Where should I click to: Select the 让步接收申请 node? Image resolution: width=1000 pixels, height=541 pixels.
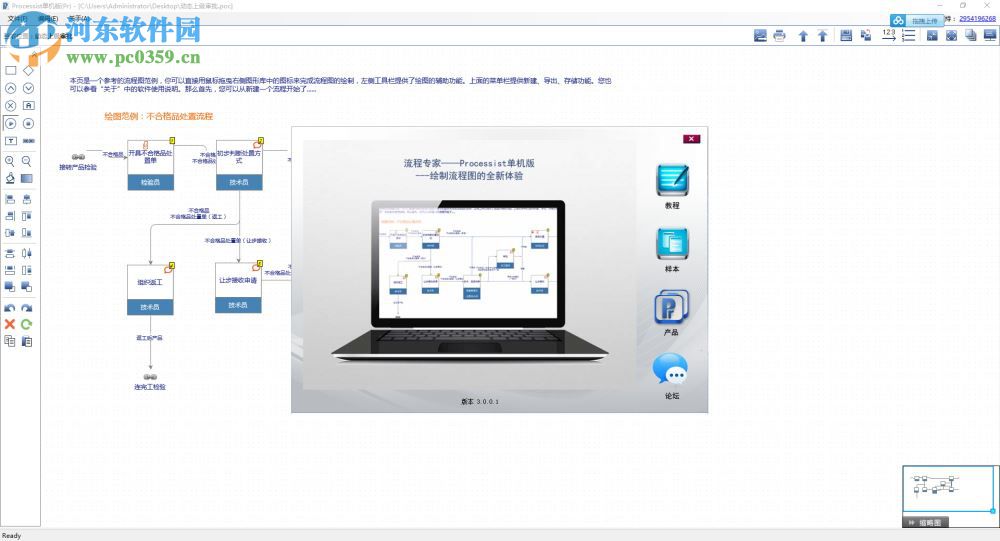tap(238, 288)
